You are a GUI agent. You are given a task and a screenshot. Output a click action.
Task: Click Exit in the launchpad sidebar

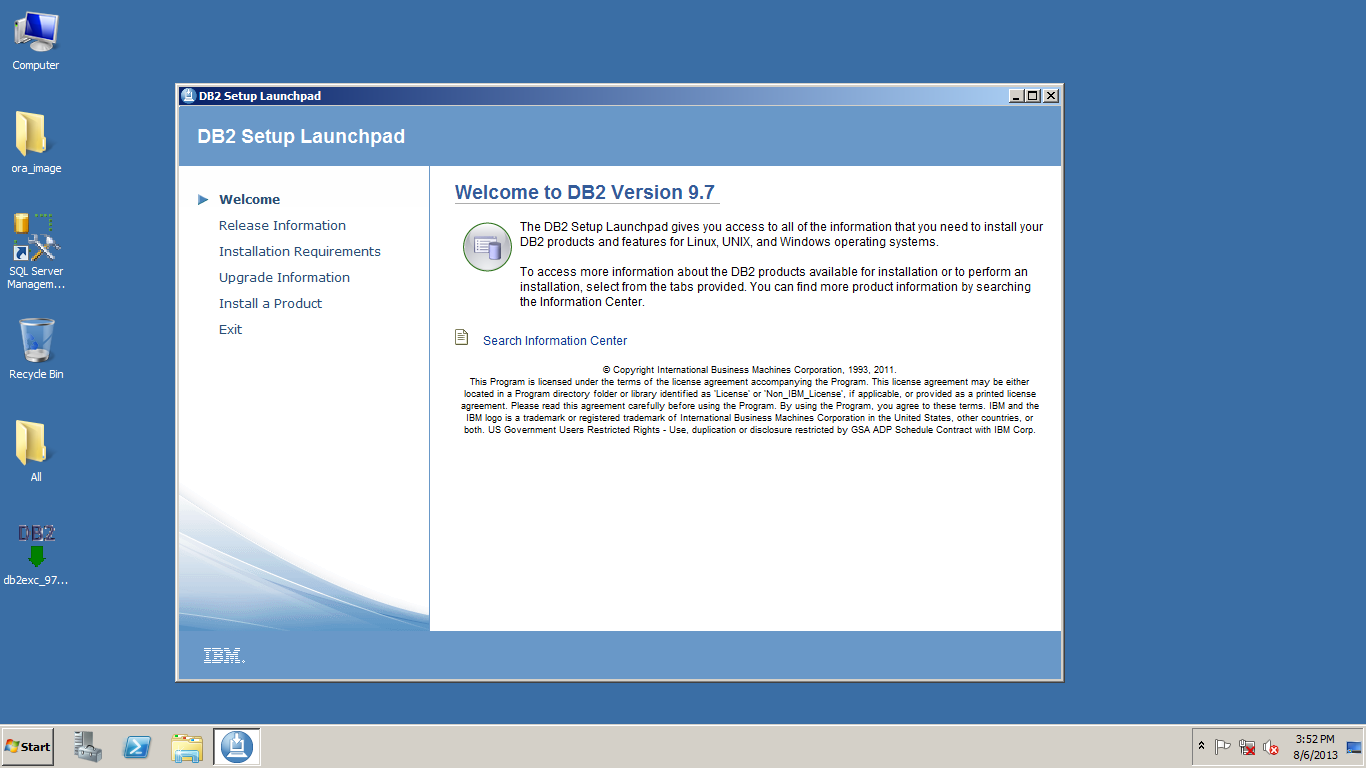click(x=230, y=330)
